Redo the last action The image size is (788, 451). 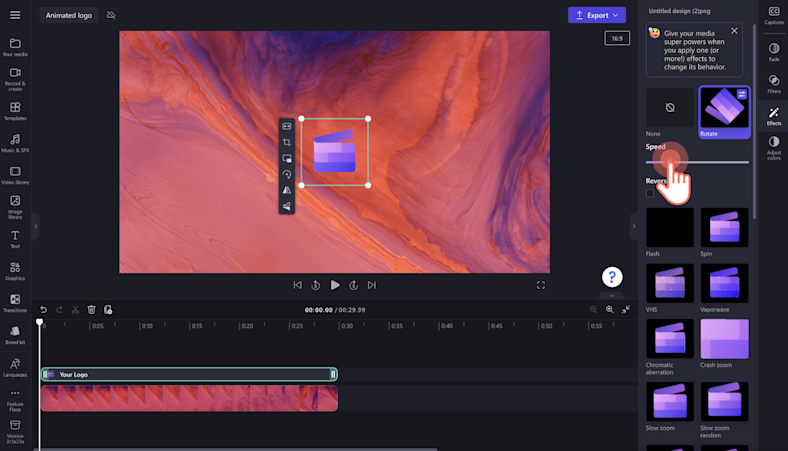tap(59, 310)
